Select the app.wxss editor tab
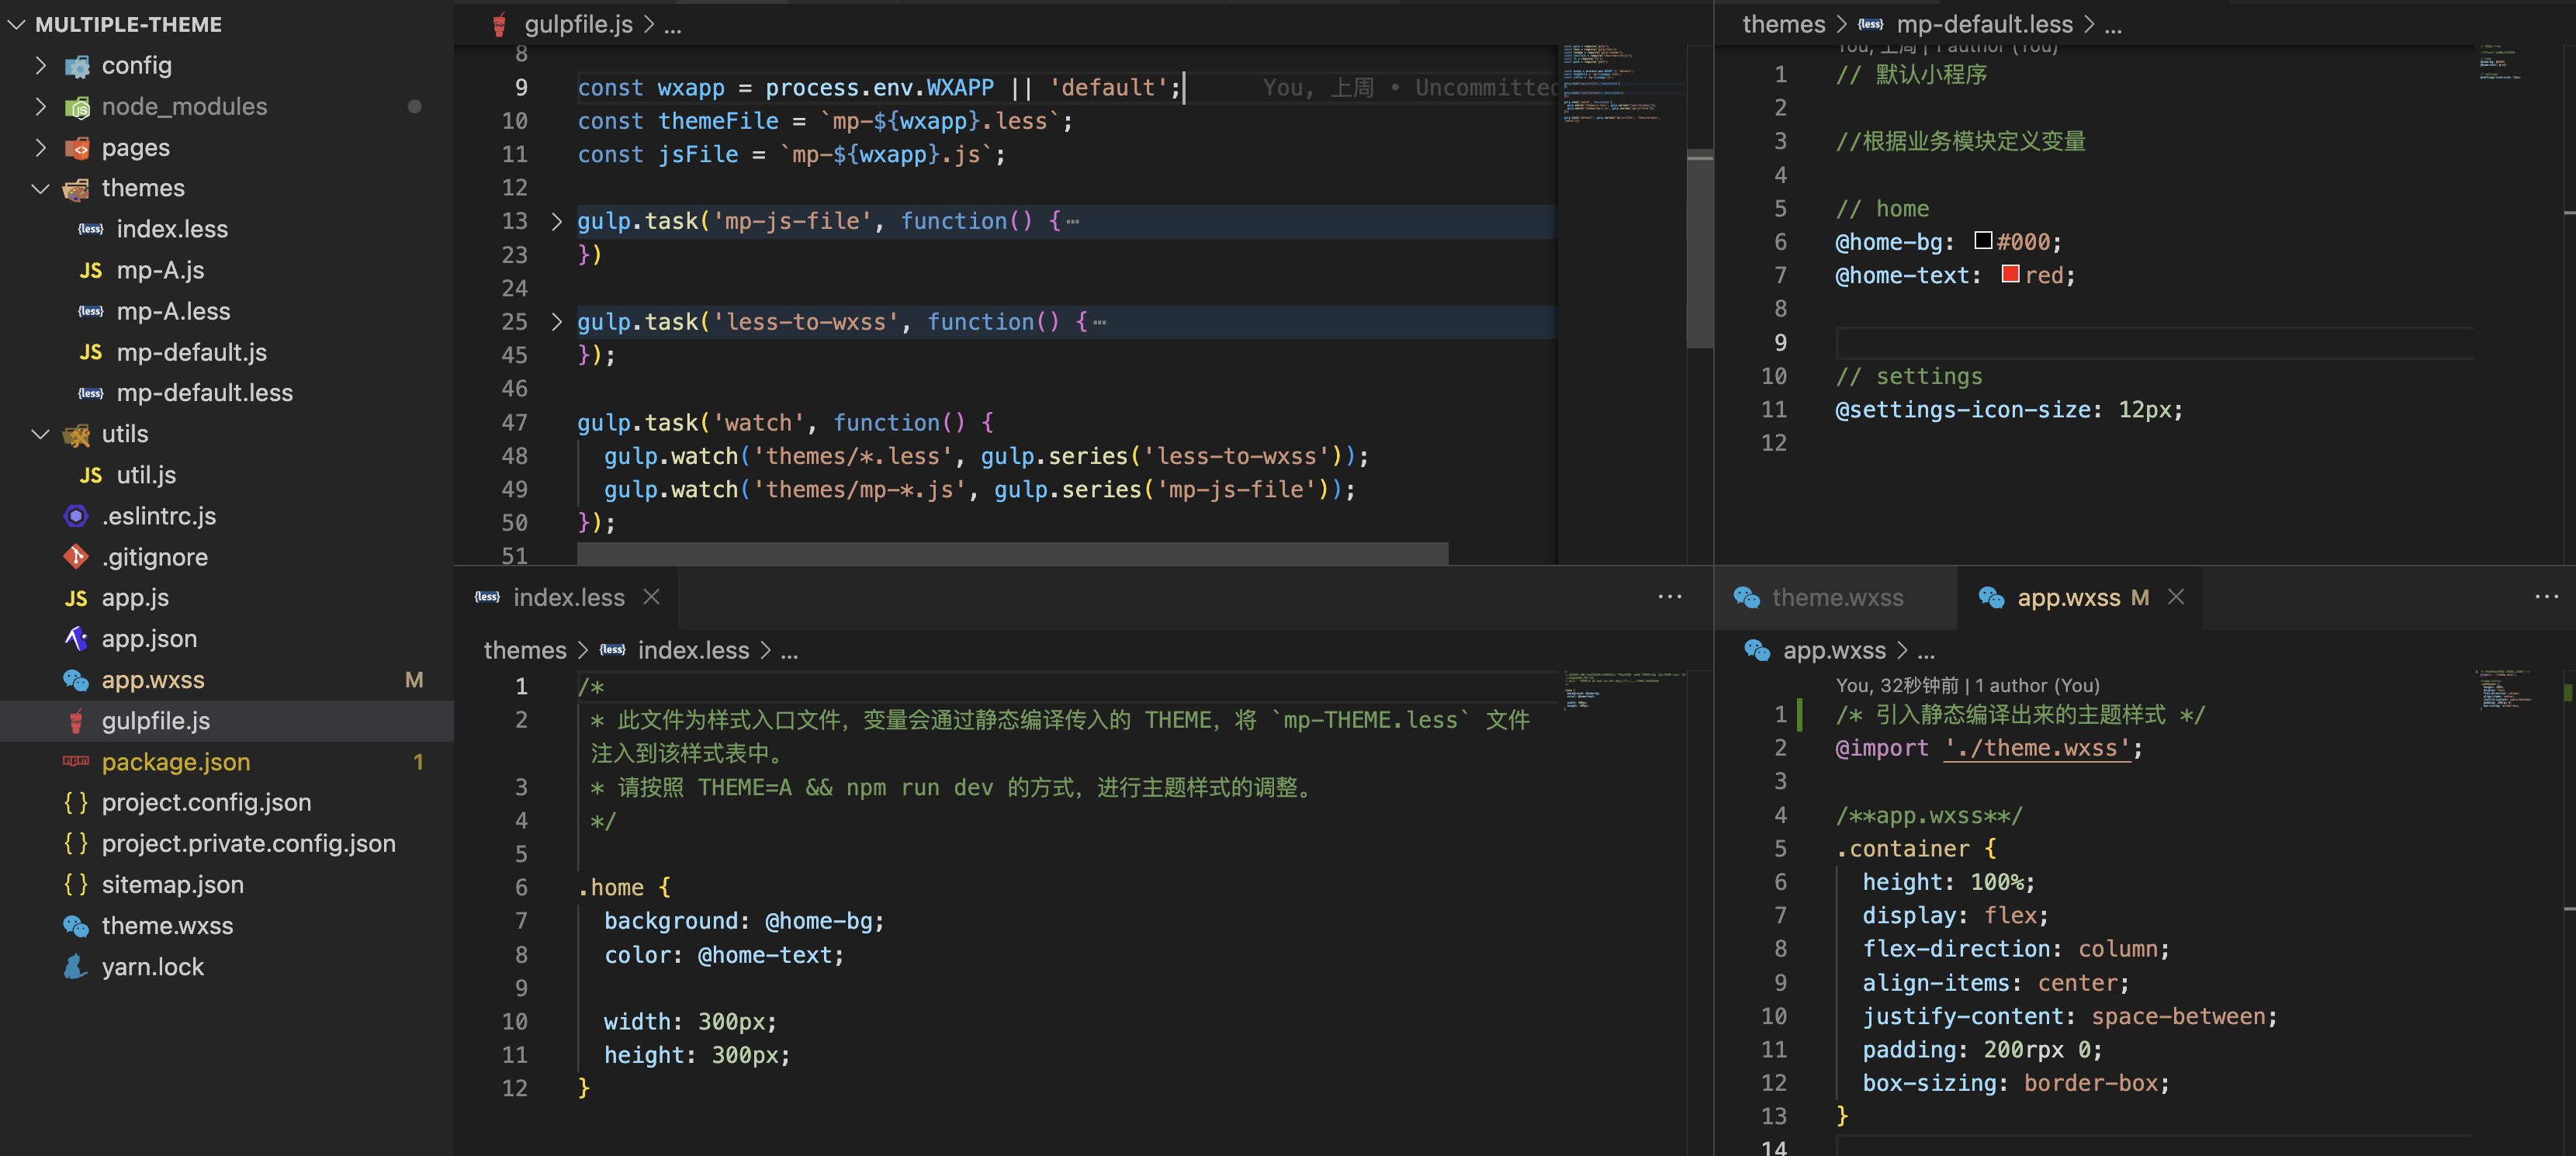Viewport: 2576px width, 1156px height. (x=2080, y=597)
